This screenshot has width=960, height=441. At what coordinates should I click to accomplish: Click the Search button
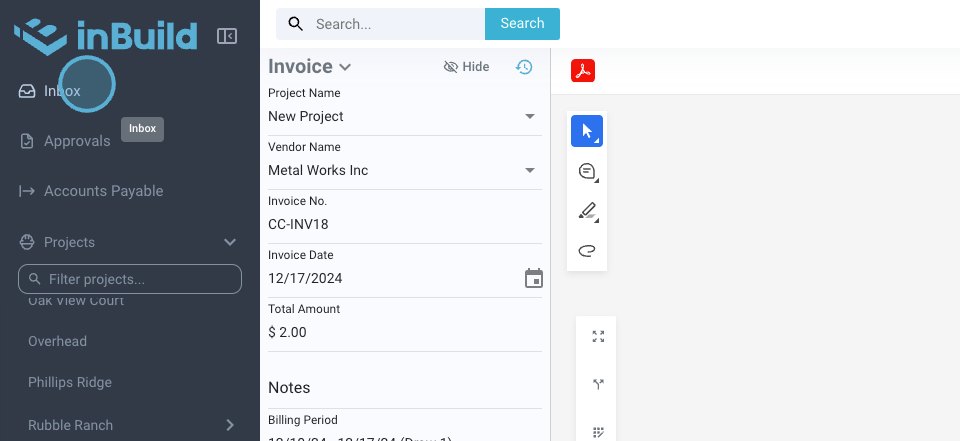click(x=522, y=24)
